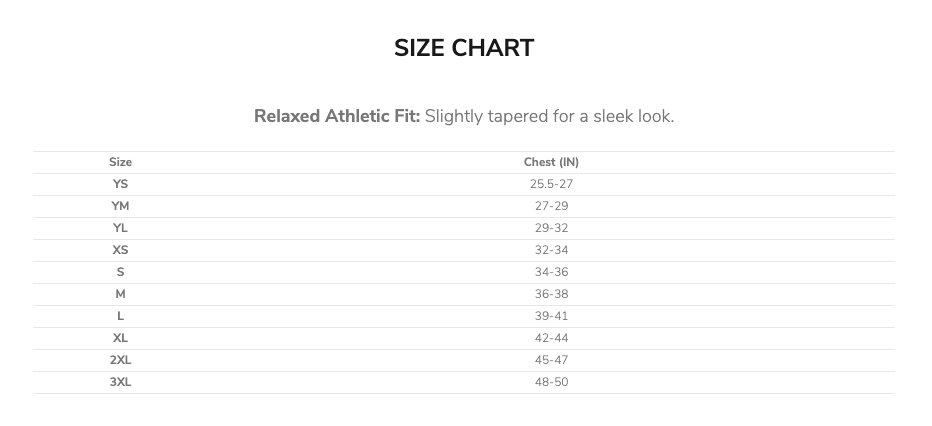Select the YL size row label
Image resolution: width=932 pixels, height=426 pixels.
(120, 228)
